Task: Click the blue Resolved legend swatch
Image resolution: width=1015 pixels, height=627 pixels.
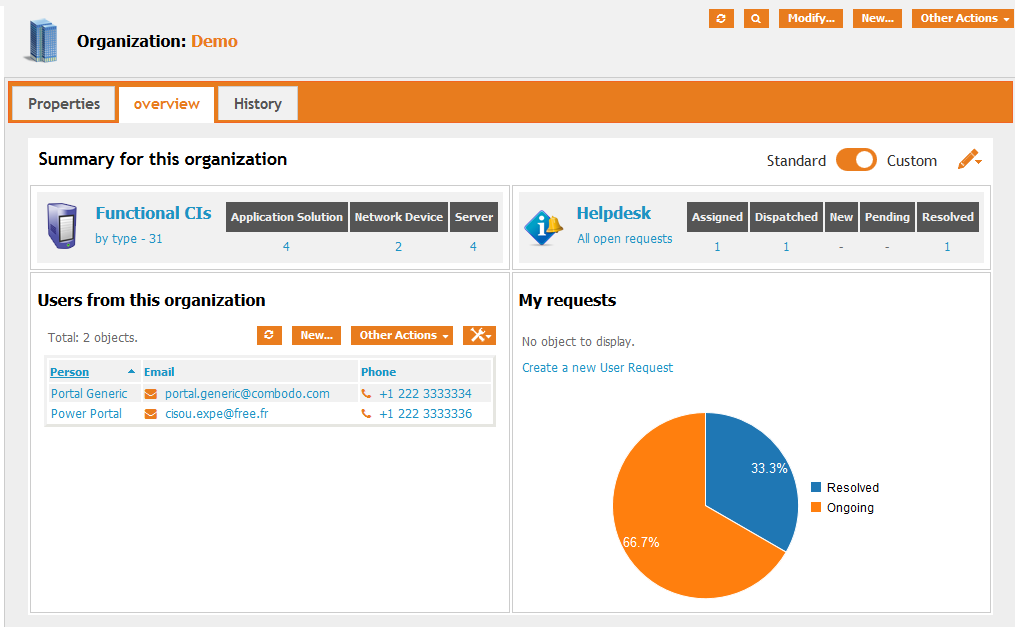Action: point(816,487)
